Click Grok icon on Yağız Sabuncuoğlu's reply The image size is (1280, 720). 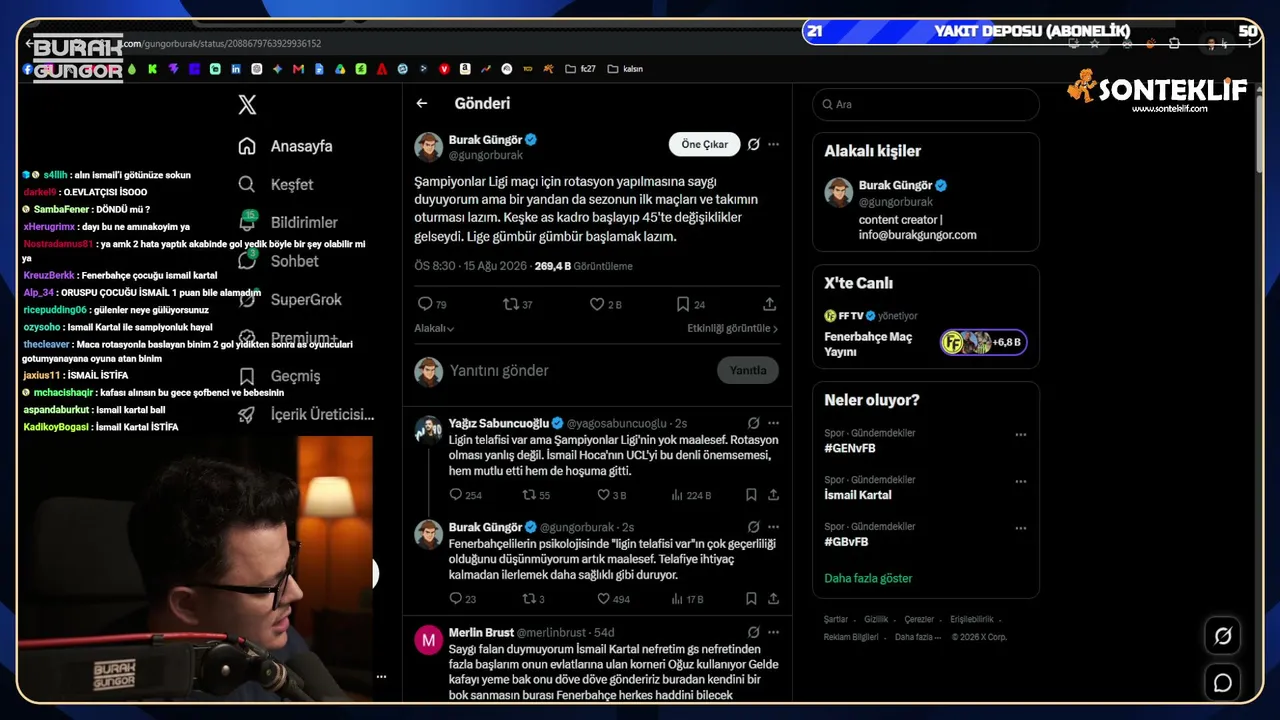(x=754, y=423)
